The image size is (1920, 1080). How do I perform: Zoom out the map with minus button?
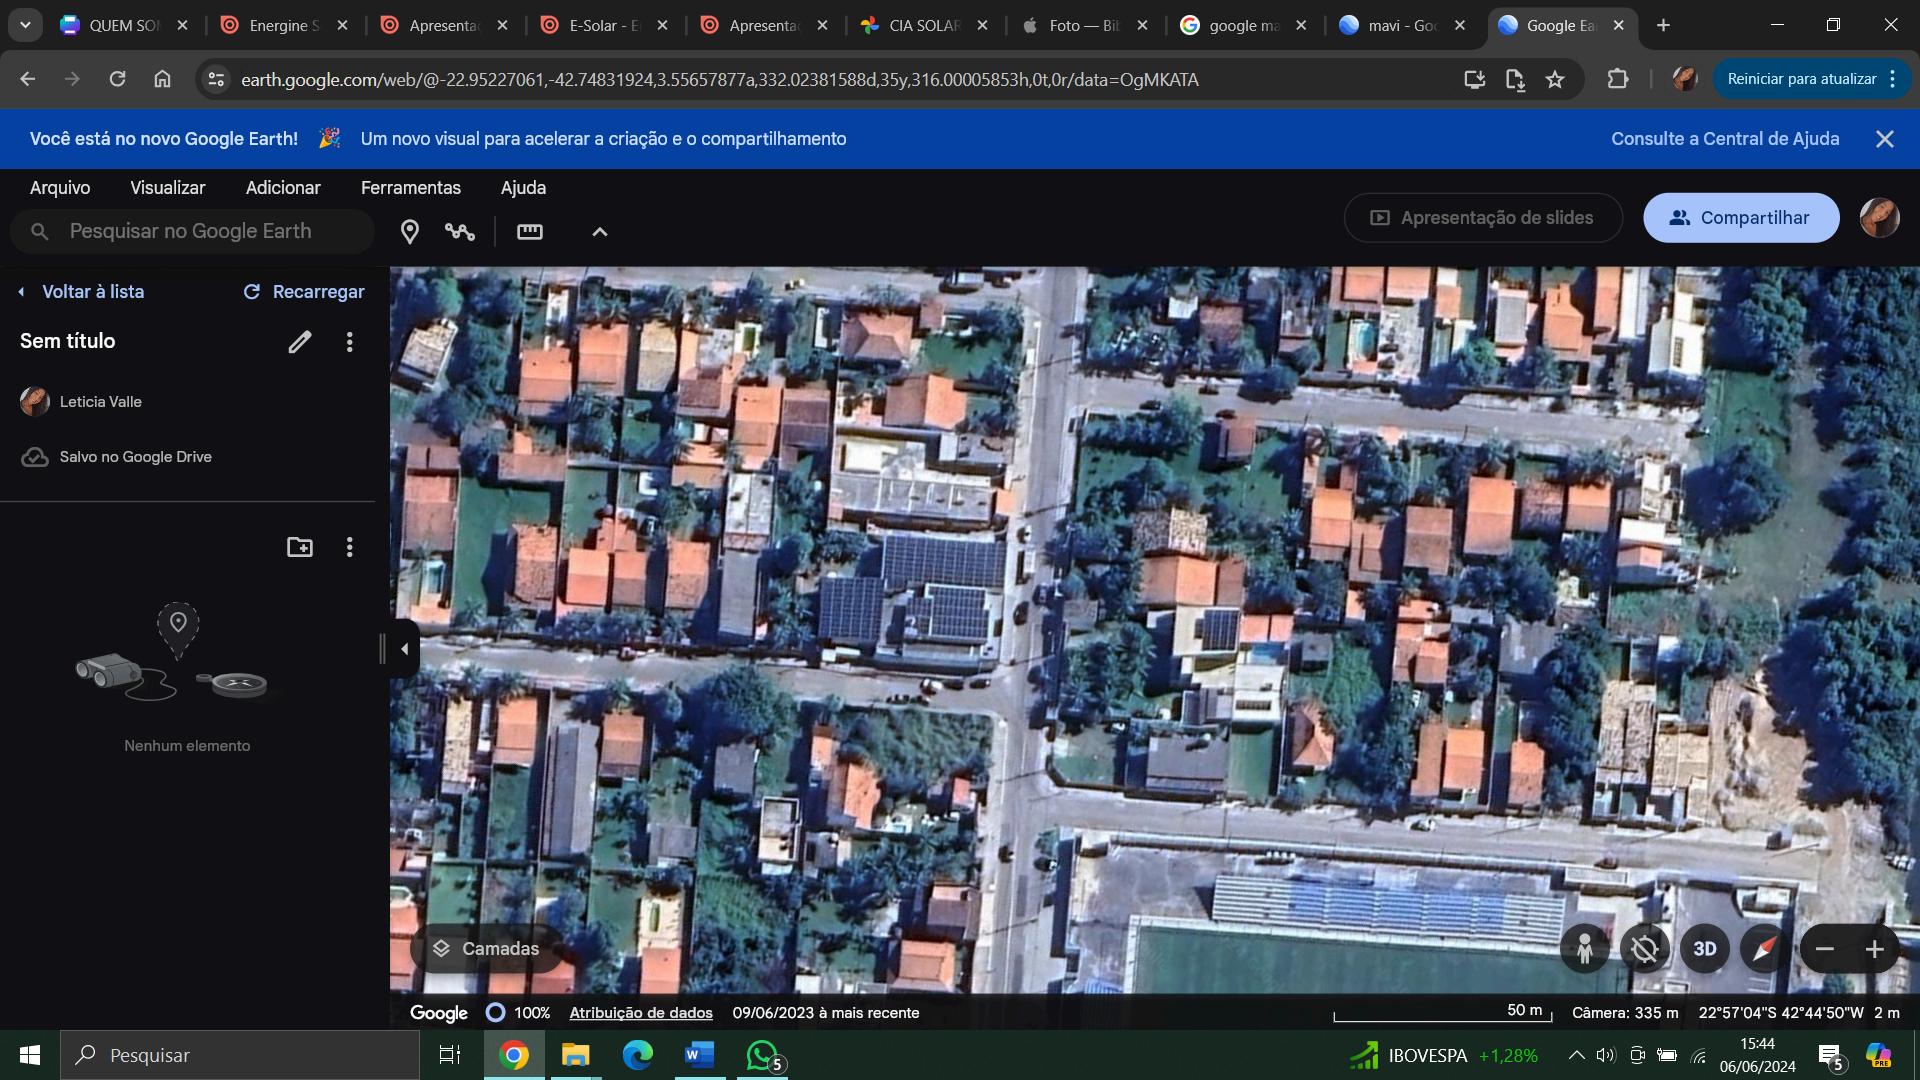(x=1825, y=949)
